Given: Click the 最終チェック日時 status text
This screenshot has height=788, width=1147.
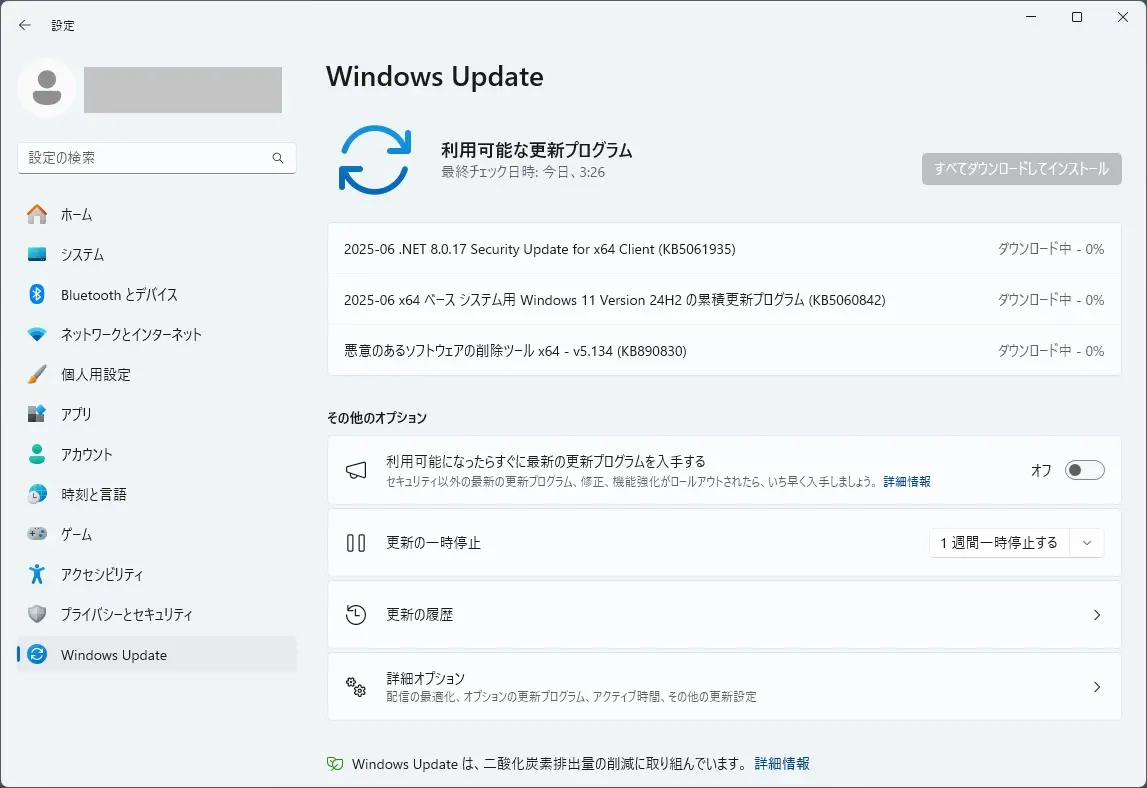Looking at the screenshot, I should [523, 173].
